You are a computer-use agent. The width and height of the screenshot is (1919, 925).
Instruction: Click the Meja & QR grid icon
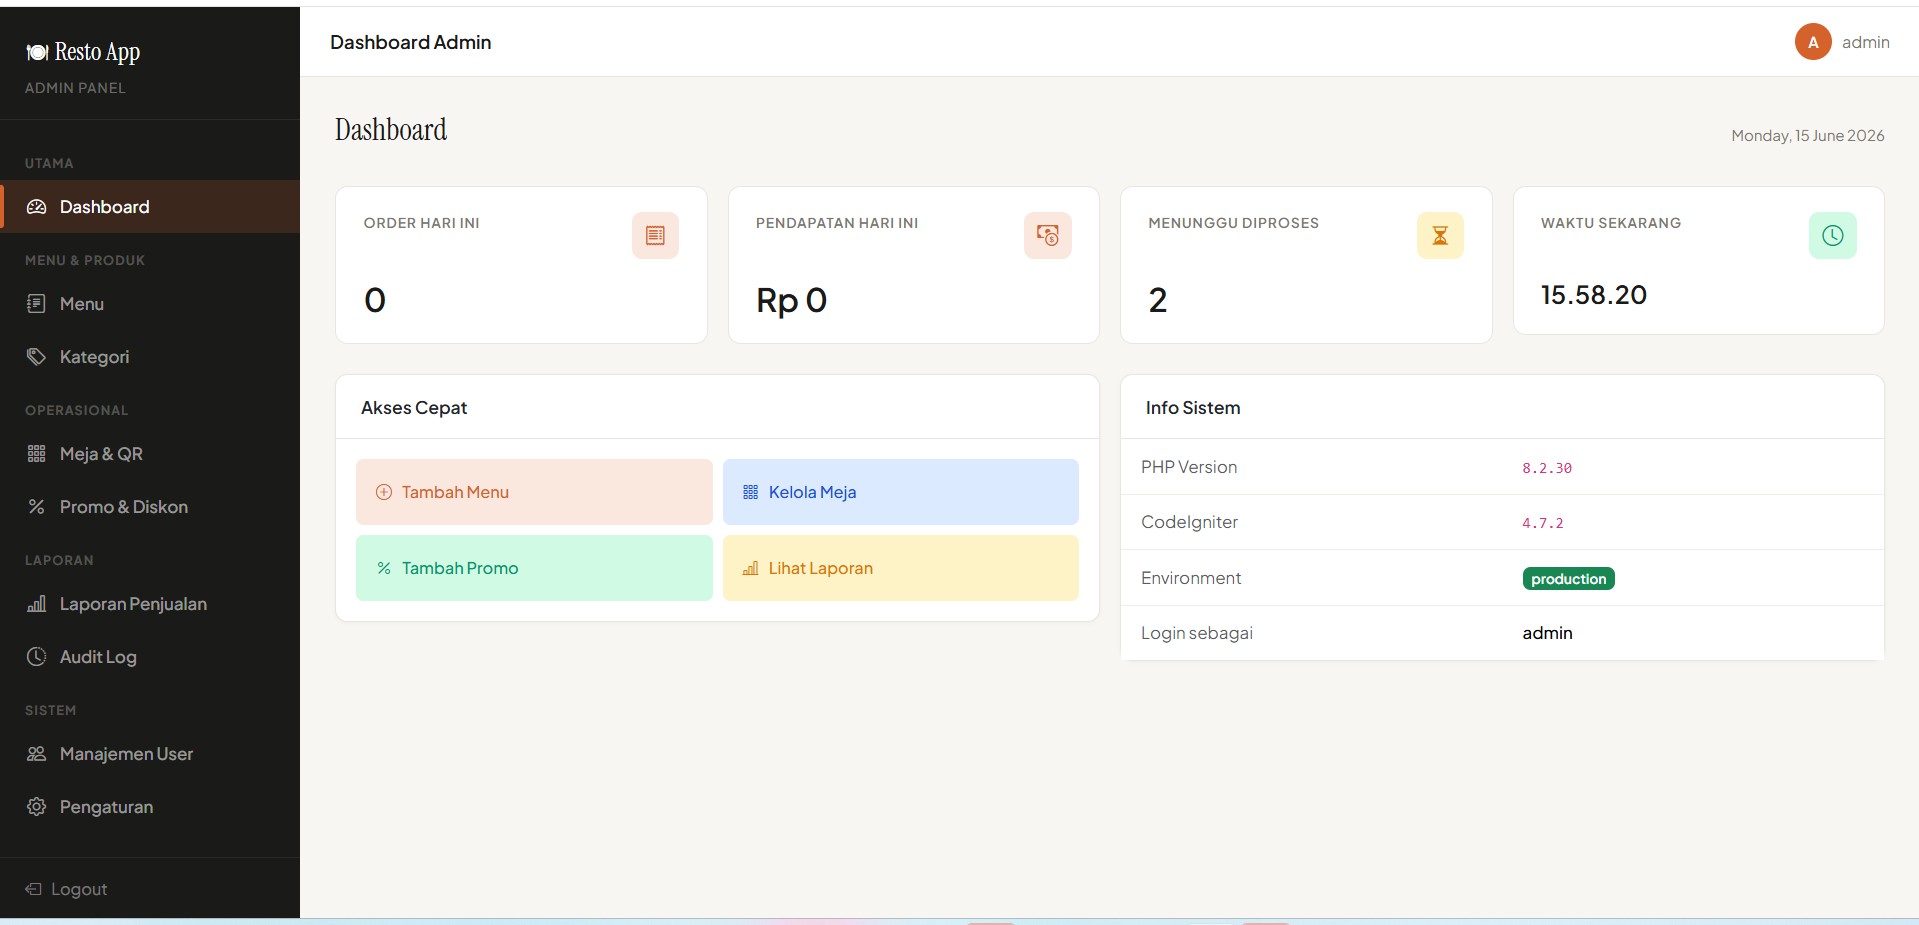point(36,454)
